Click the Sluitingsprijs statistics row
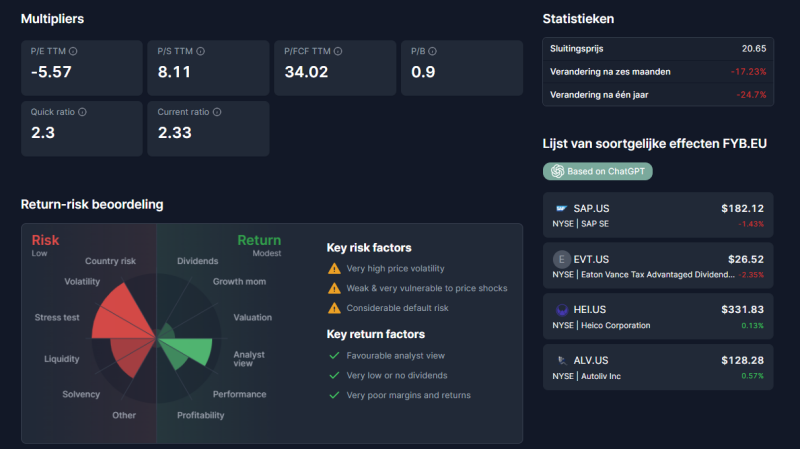Image resolution: width=800 pixels, height=449 pixels. pos(658,49)
